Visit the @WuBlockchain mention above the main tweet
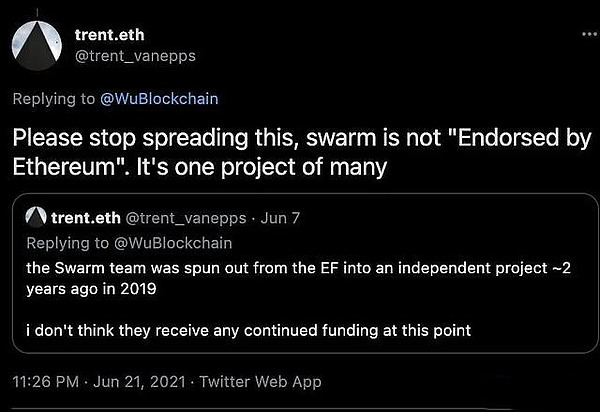Screen dimensions: 600x412 coord(161,99)
